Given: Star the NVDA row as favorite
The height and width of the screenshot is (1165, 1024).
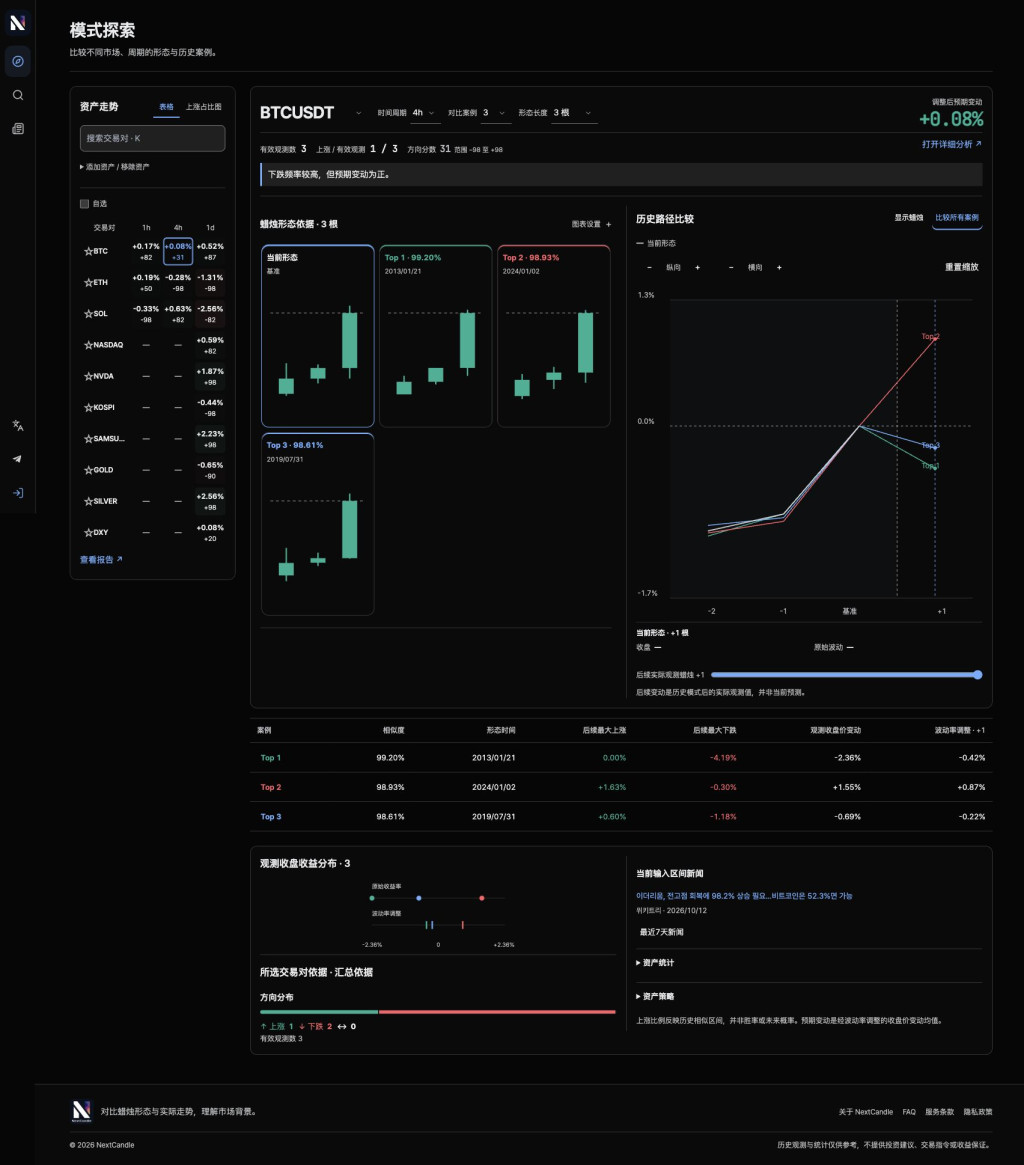Looking at the screenshot, I should pos(88,376).
